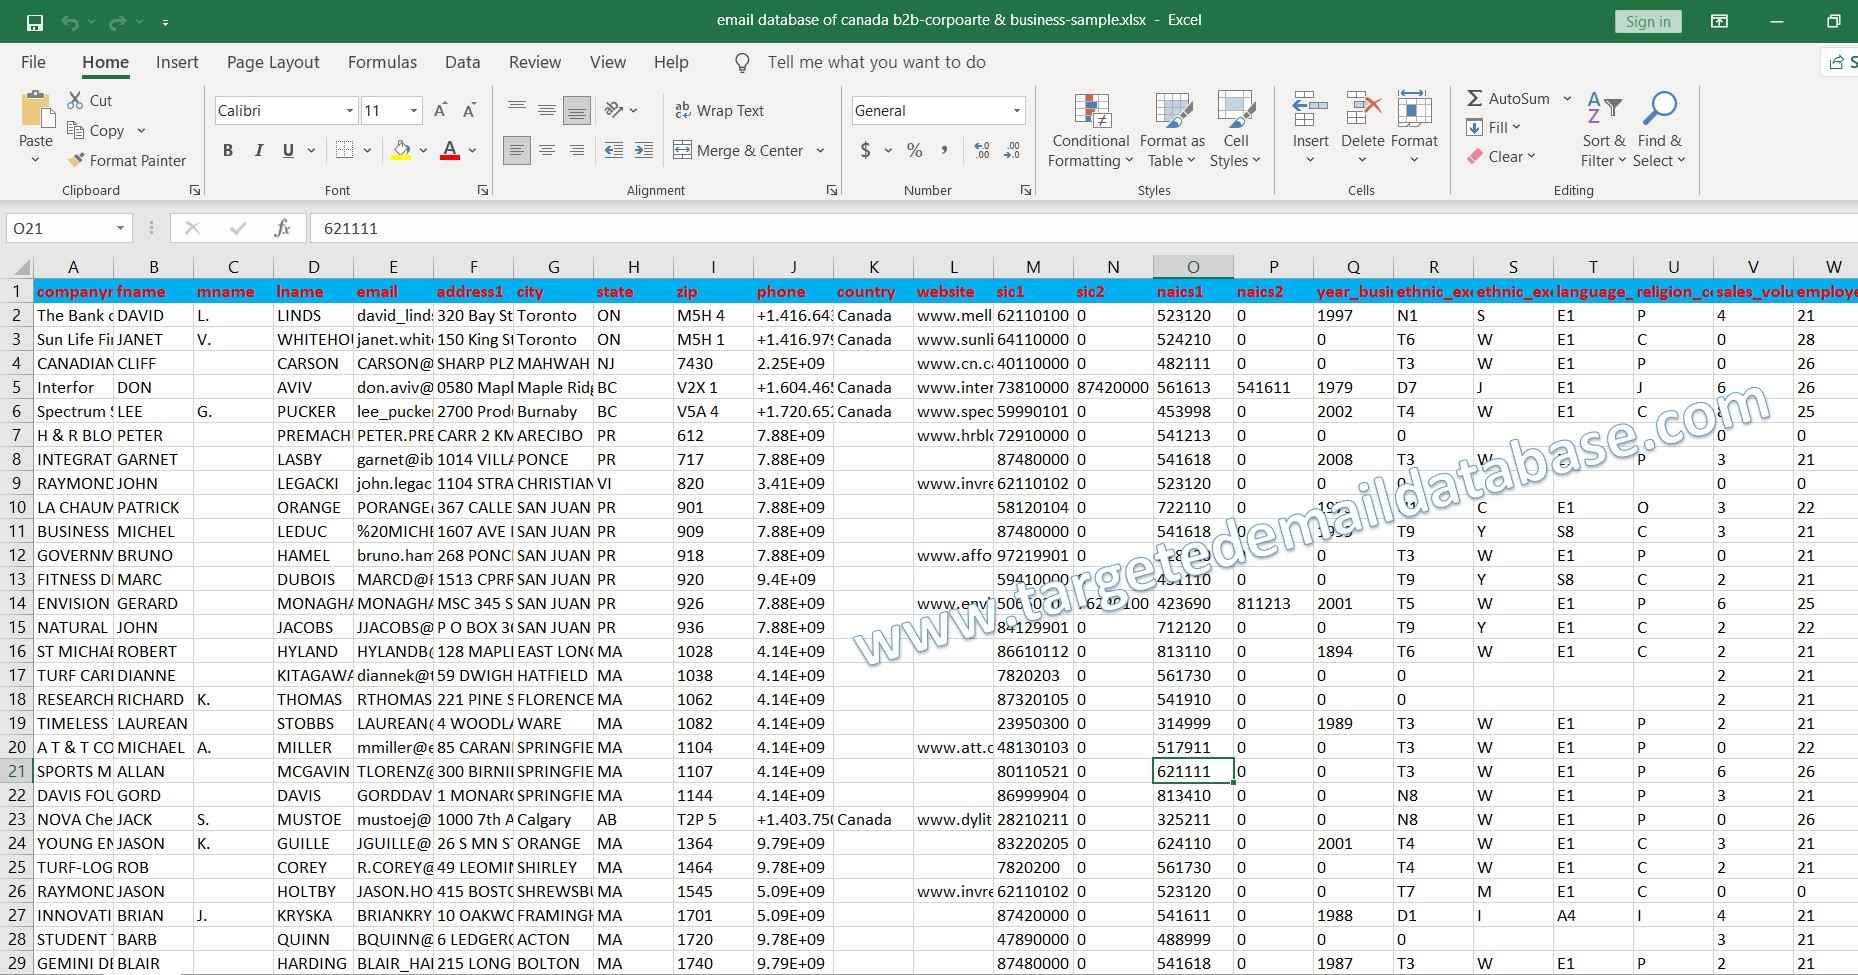Open Find & Select tool
This screenshot has width=1858, height=975.
coord(1659,128)
